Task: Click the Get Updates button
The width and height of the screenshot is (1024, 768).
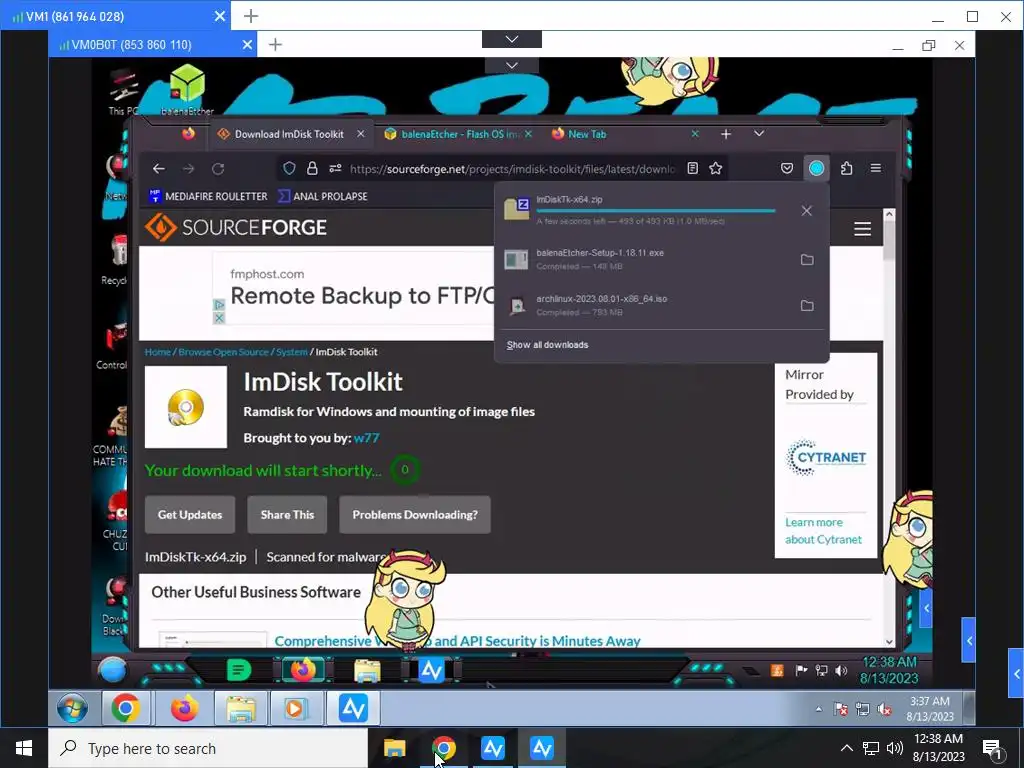Action: (x=189, y=515)
